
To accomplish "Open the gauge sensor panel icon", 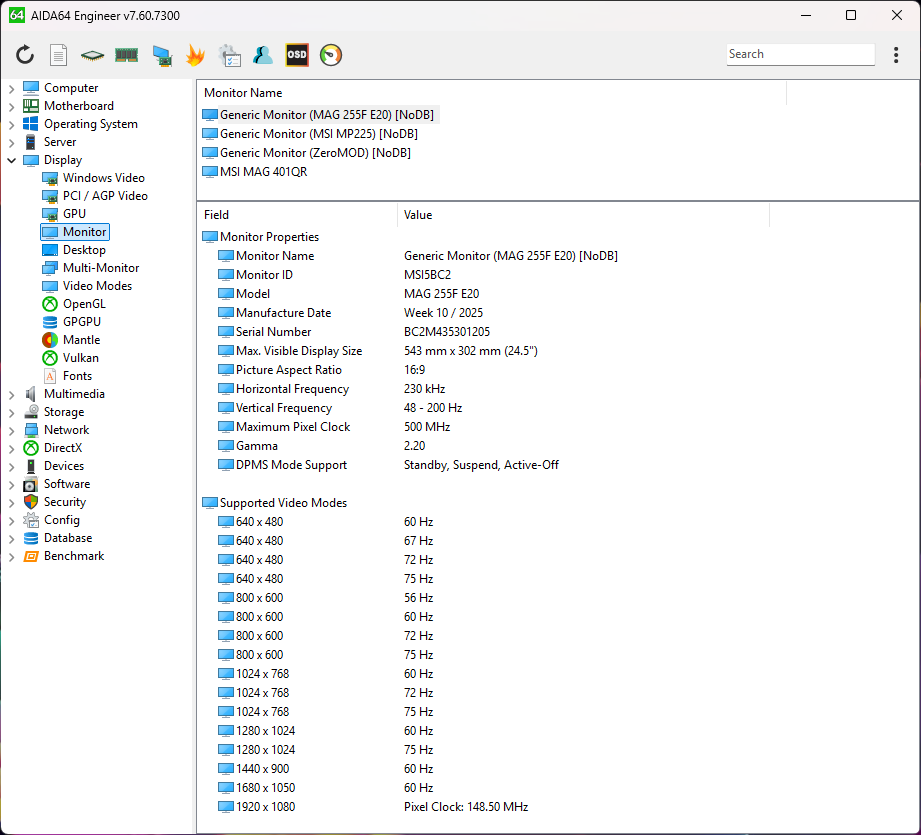I will tap(331, 55).
